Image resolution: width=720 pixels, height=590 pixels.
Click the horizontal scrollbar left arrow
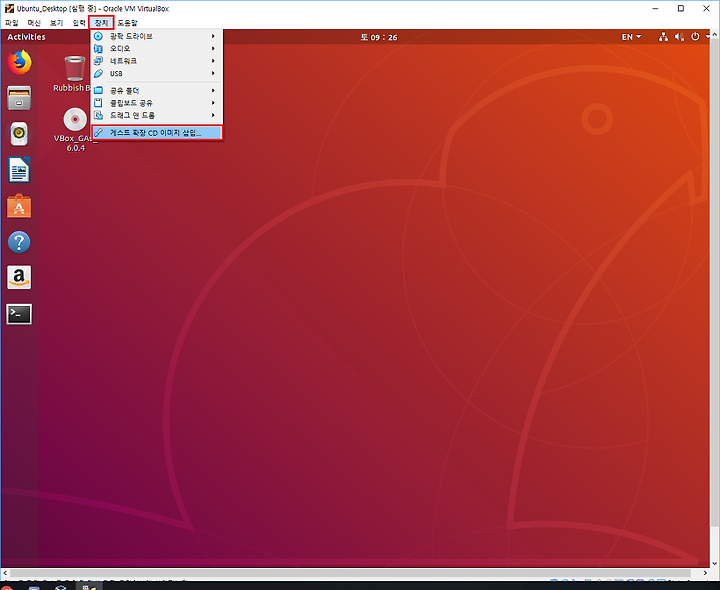(x=5, y=573)
